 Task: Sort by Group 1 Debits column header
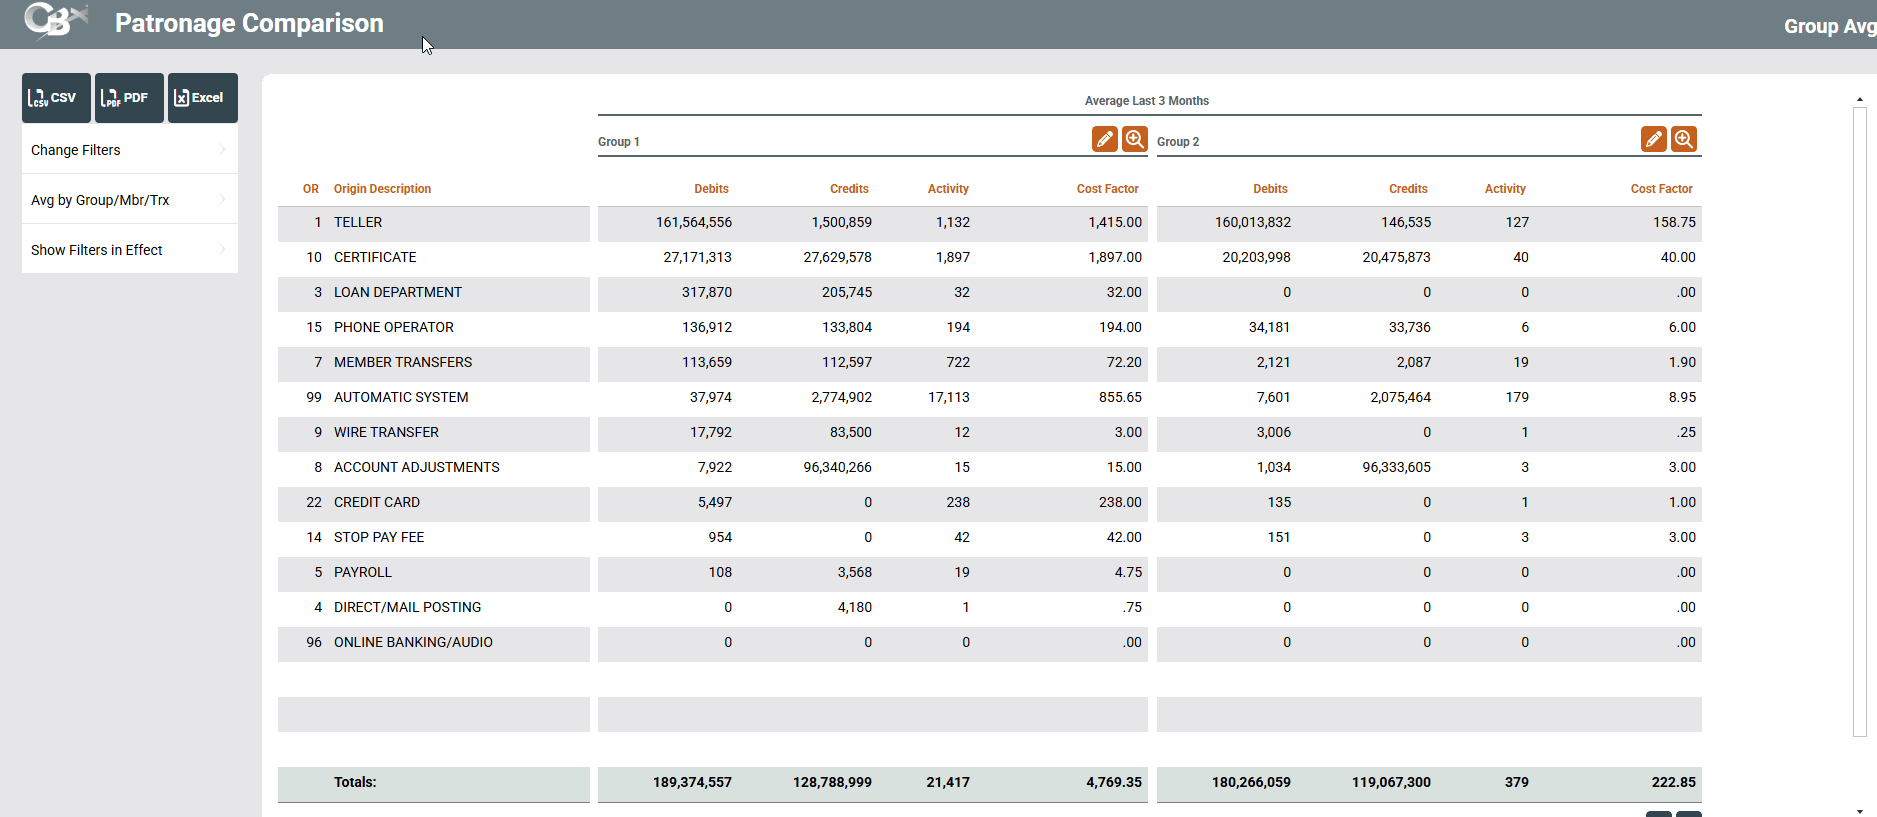click(711, 189)
